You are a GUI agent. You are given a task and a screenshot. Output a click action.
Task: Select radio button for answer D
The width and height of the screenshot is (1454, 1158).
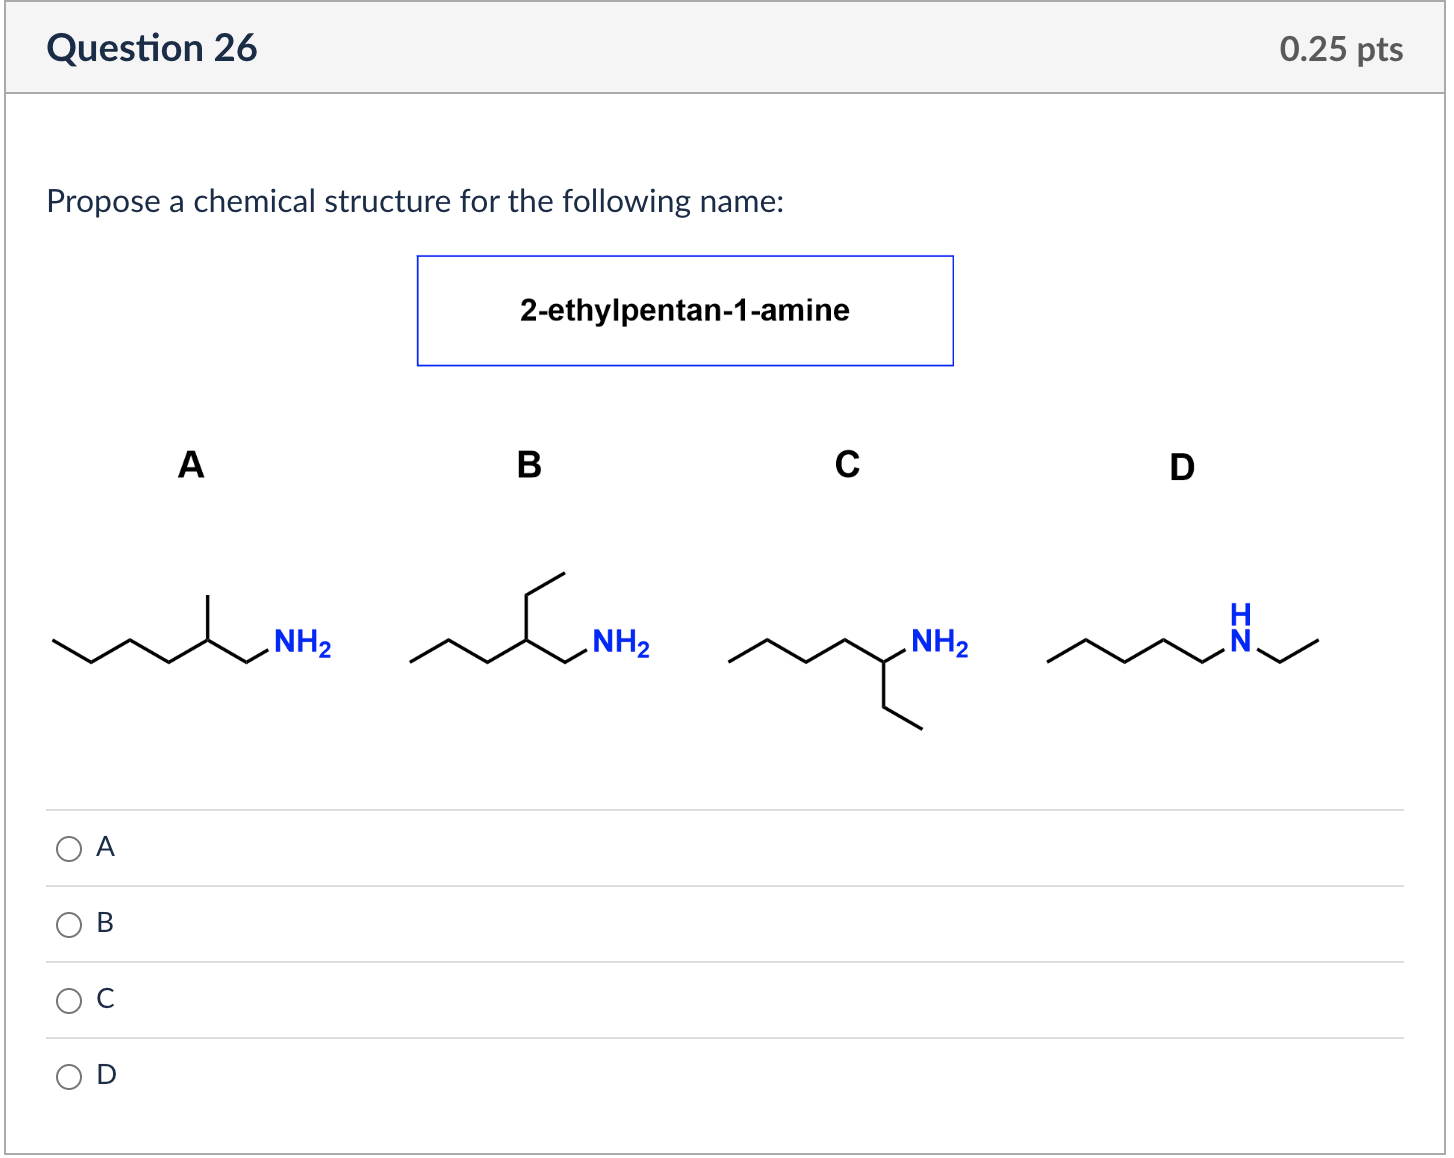(69, 1076)
